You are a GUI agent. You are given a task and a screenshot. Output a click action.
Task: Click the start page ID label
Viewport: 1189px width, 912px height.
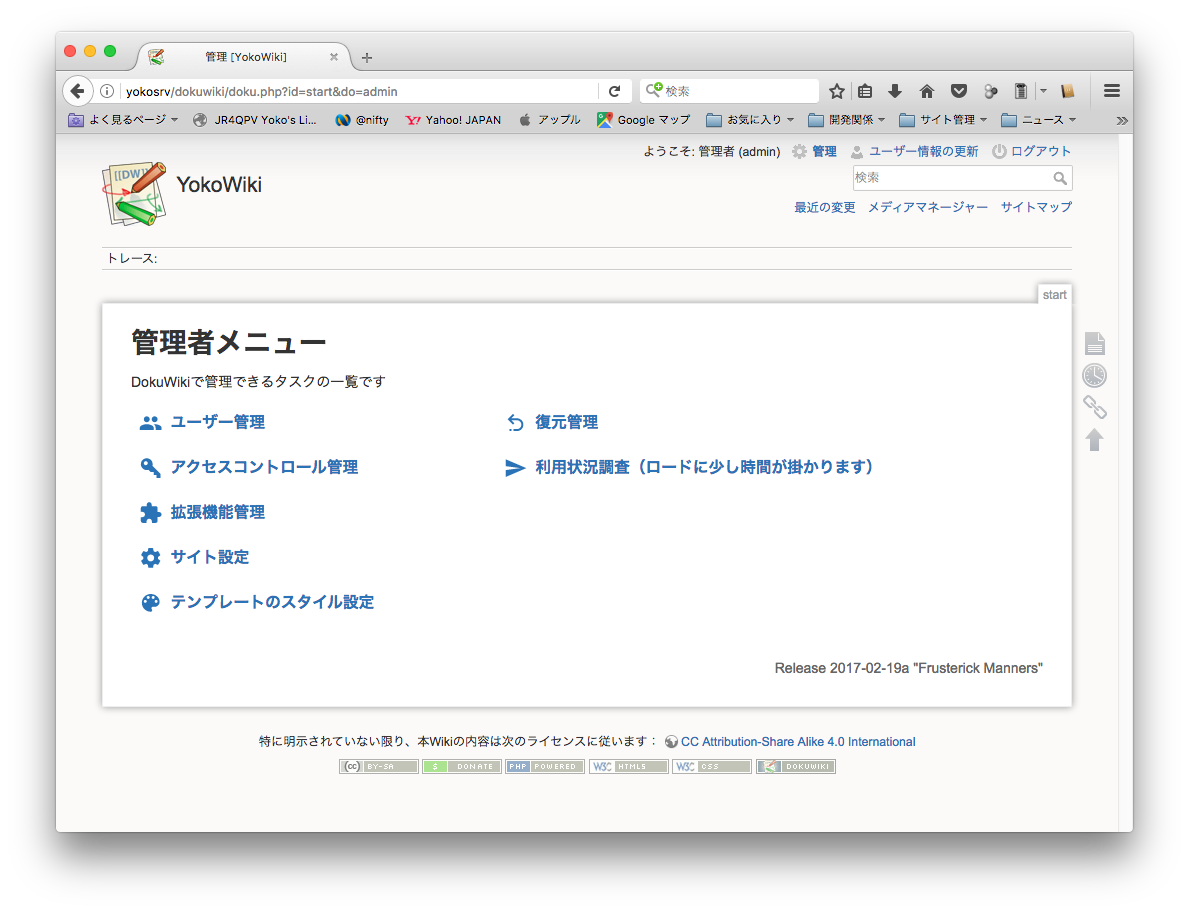1054,295
